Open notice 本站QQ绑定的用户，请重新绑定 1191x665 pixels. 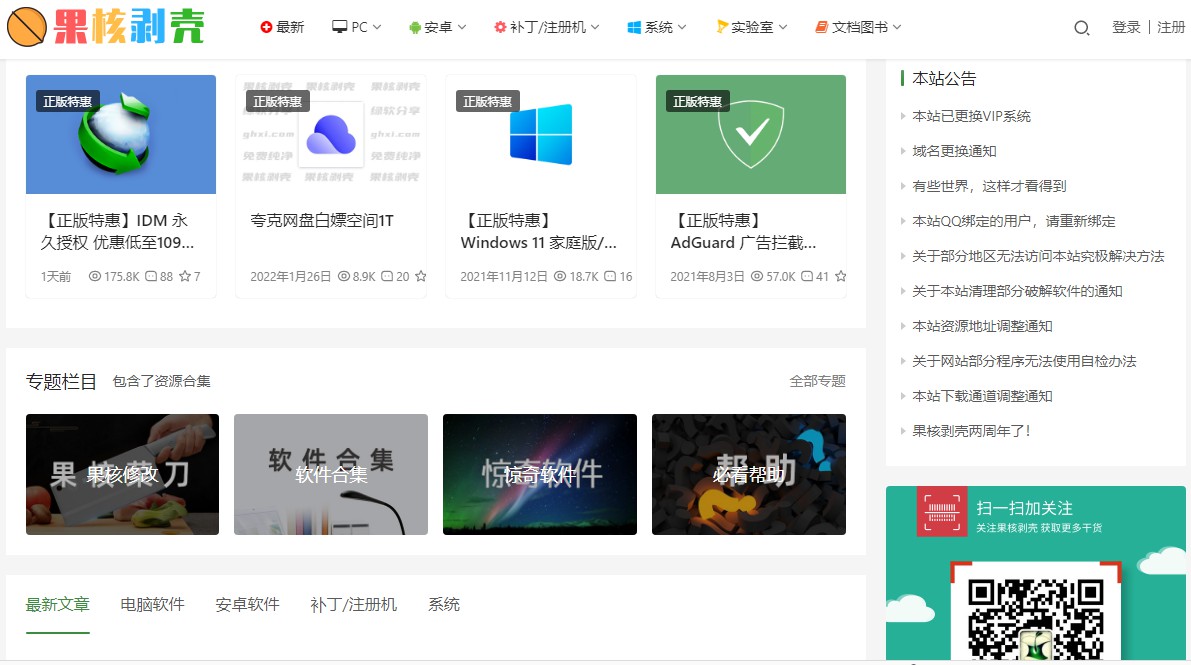1013,221
